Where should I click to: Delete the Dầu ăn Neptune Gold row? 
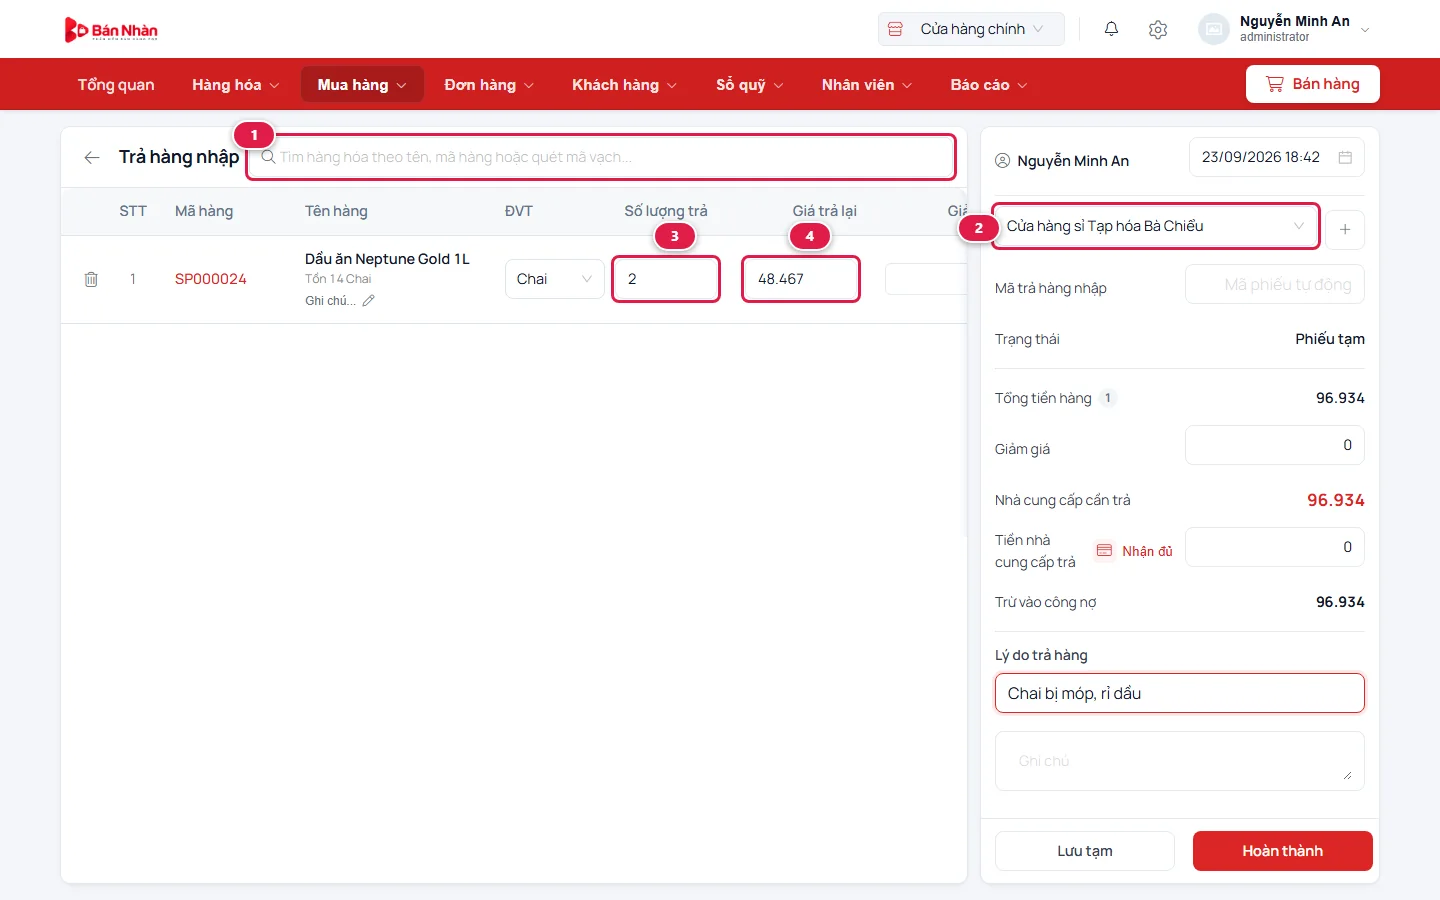point(91,279)
